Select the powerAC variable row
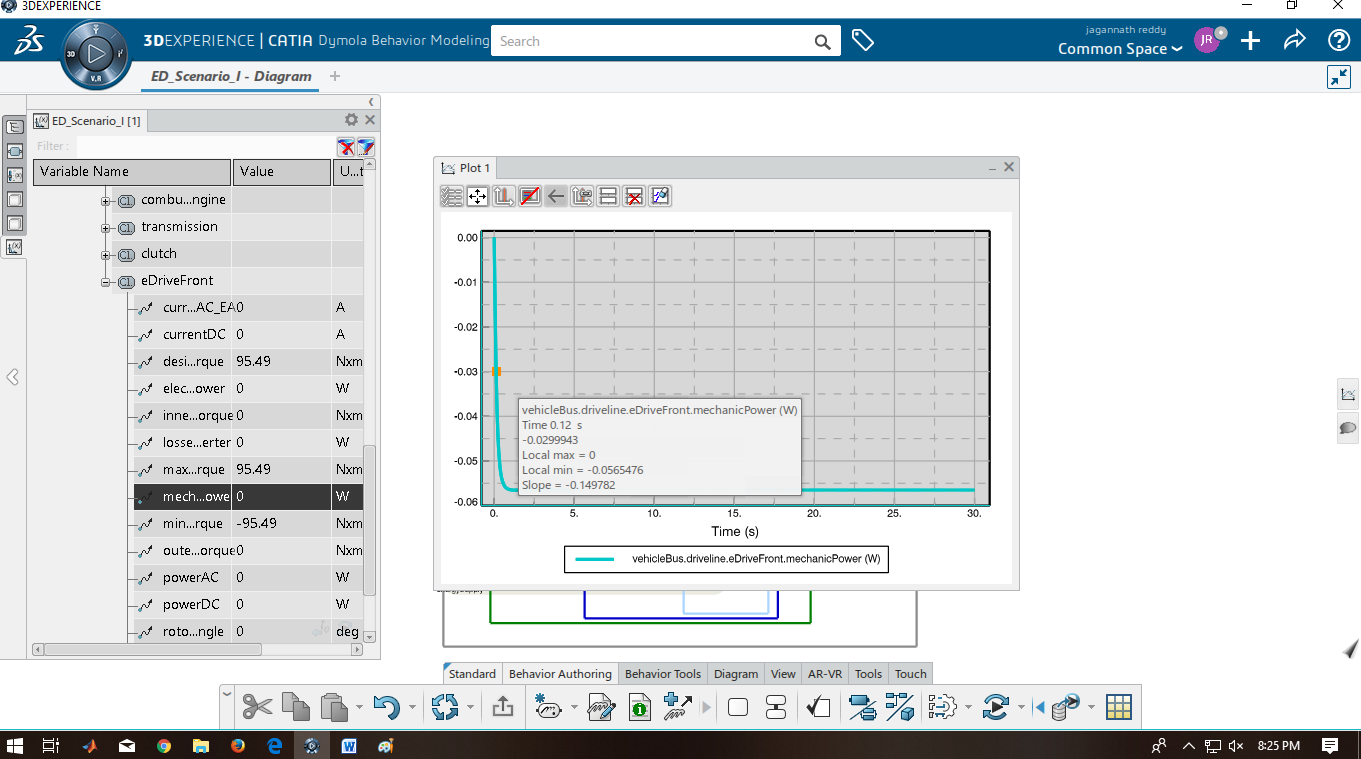The height and width of the screenshot is (759, 1361). click(x=248, y=577)
